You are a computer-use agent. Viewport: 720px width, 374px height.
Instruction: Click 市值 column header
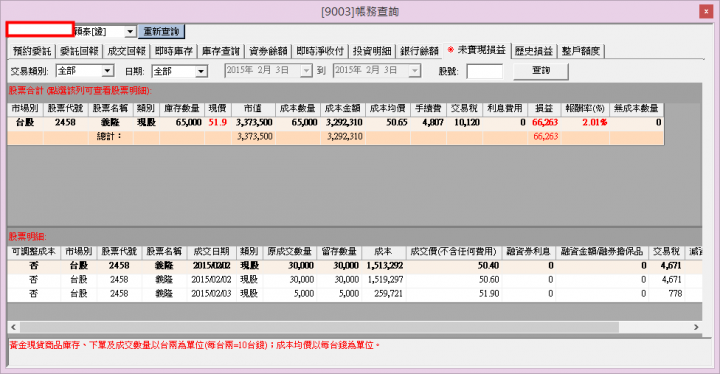point(253,108)
